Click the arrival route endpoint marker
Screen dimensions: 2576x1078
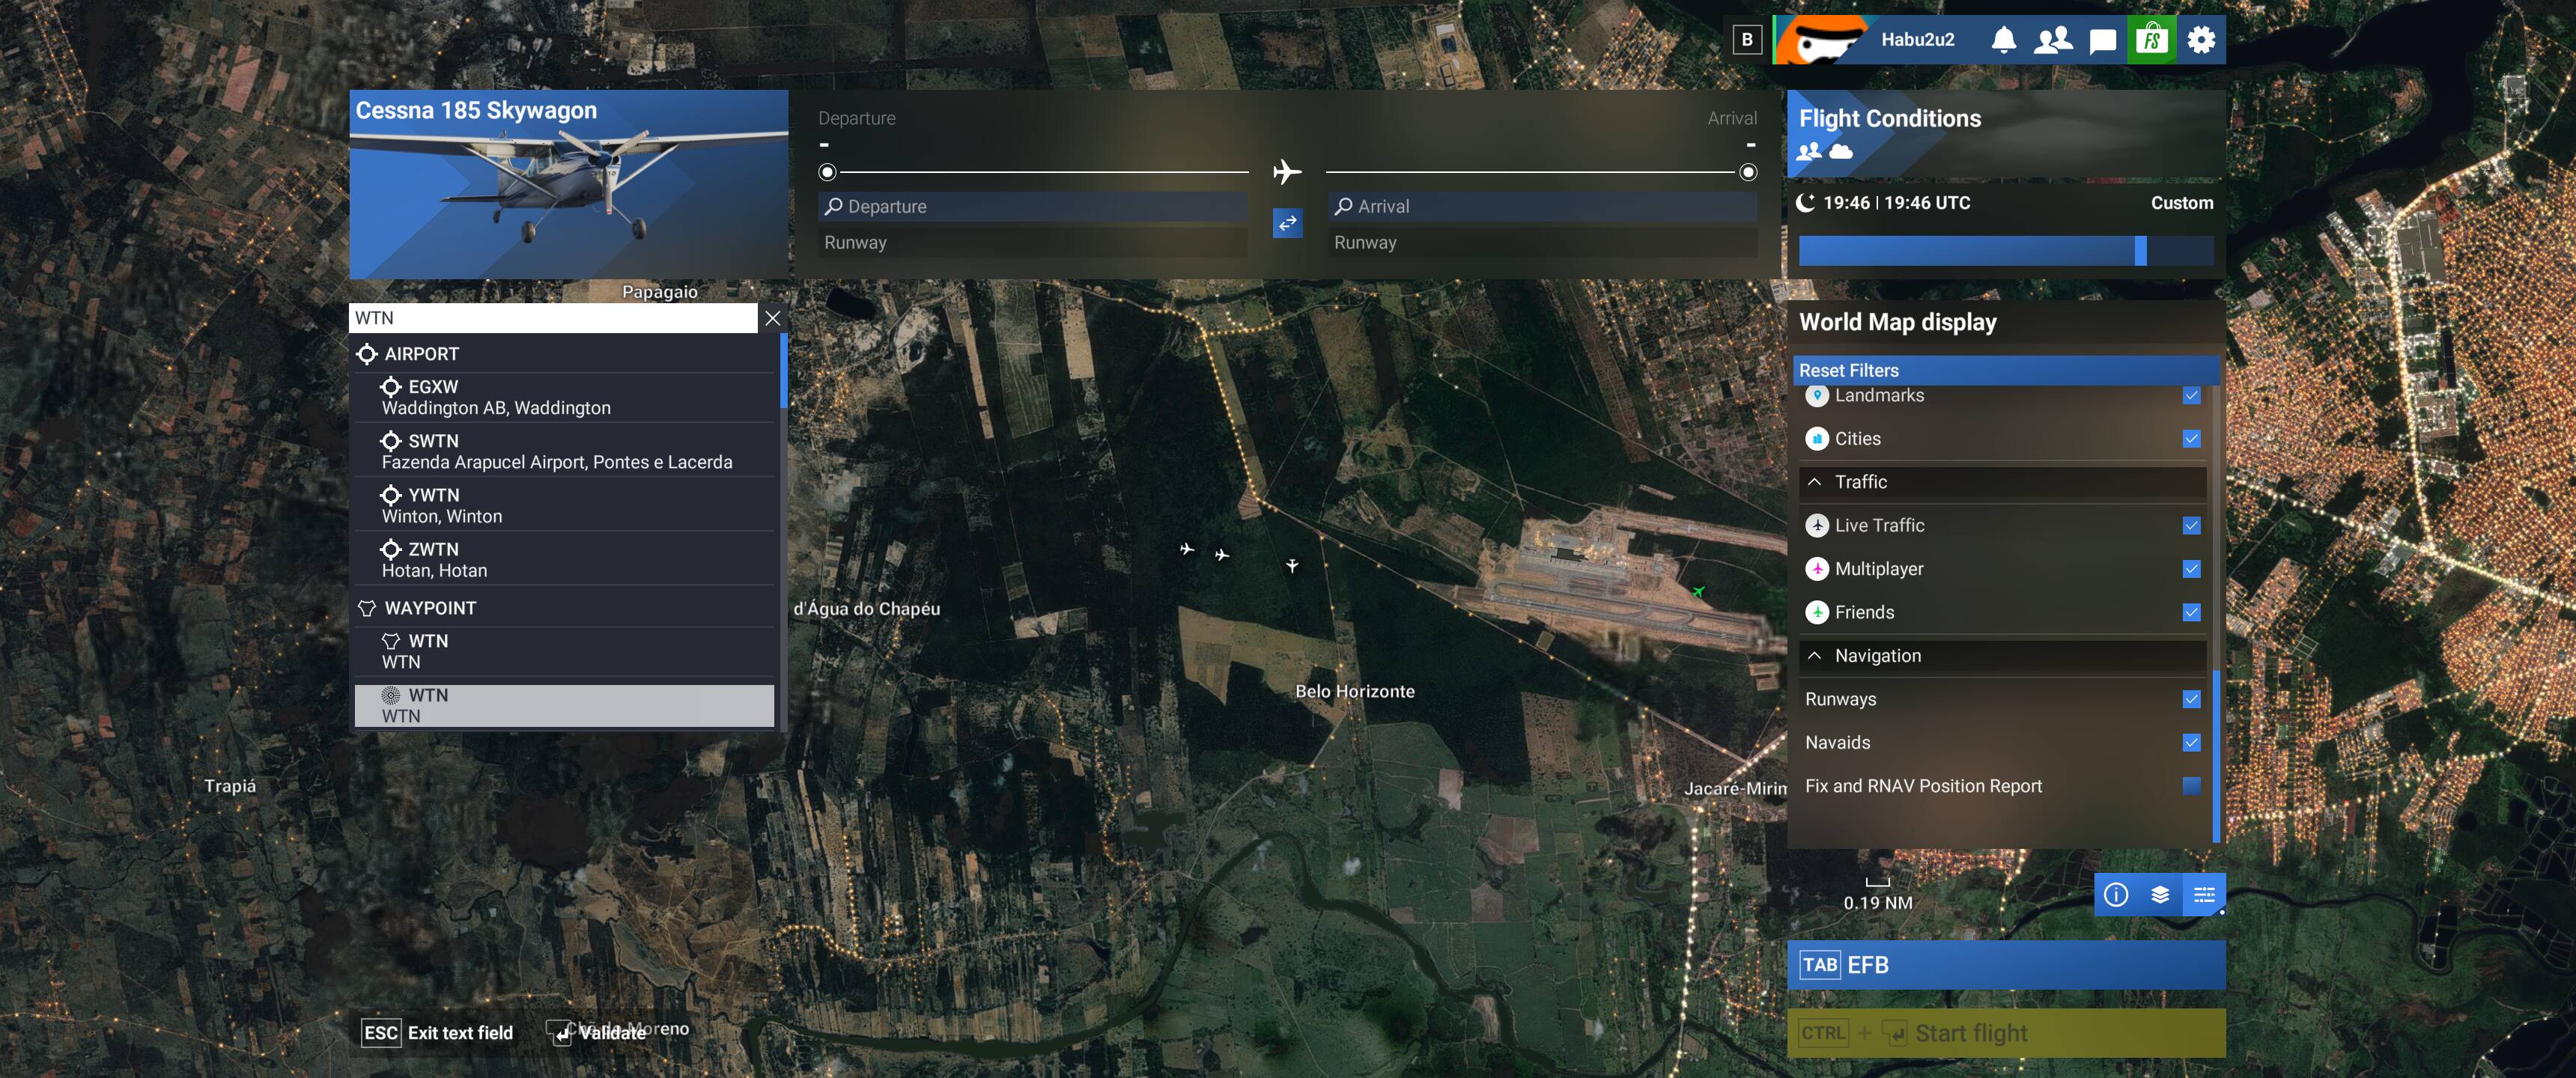pyautogui.click(x=1748, y=172)
